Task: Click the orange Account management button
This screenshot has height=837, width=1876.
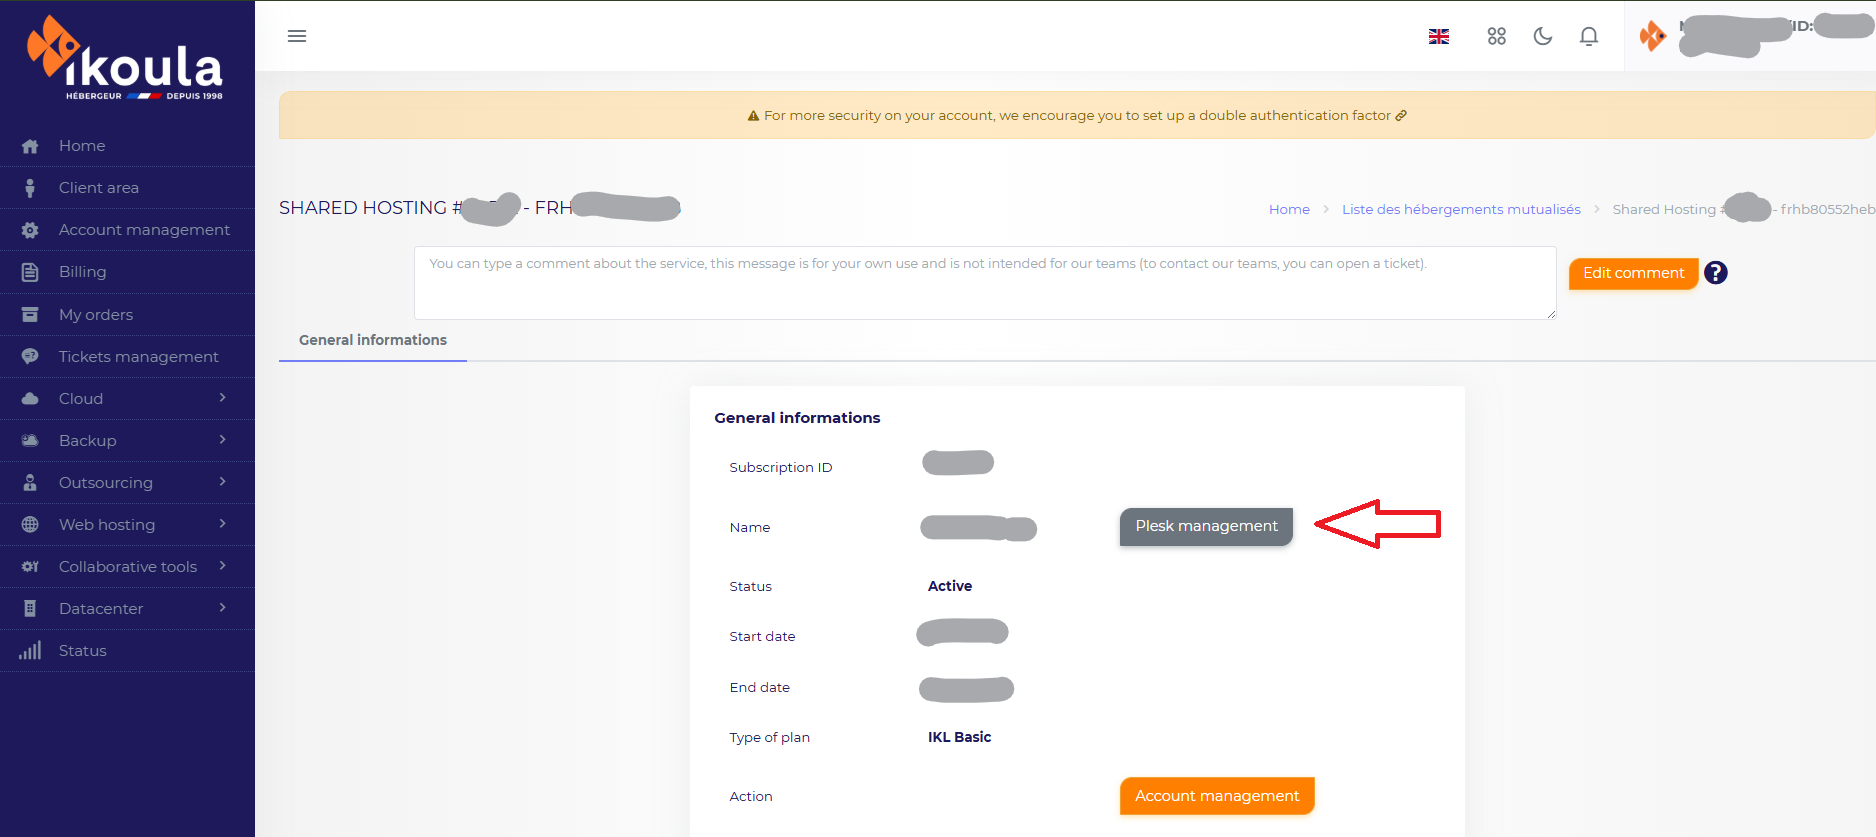Action: (x=1217, y=796)
